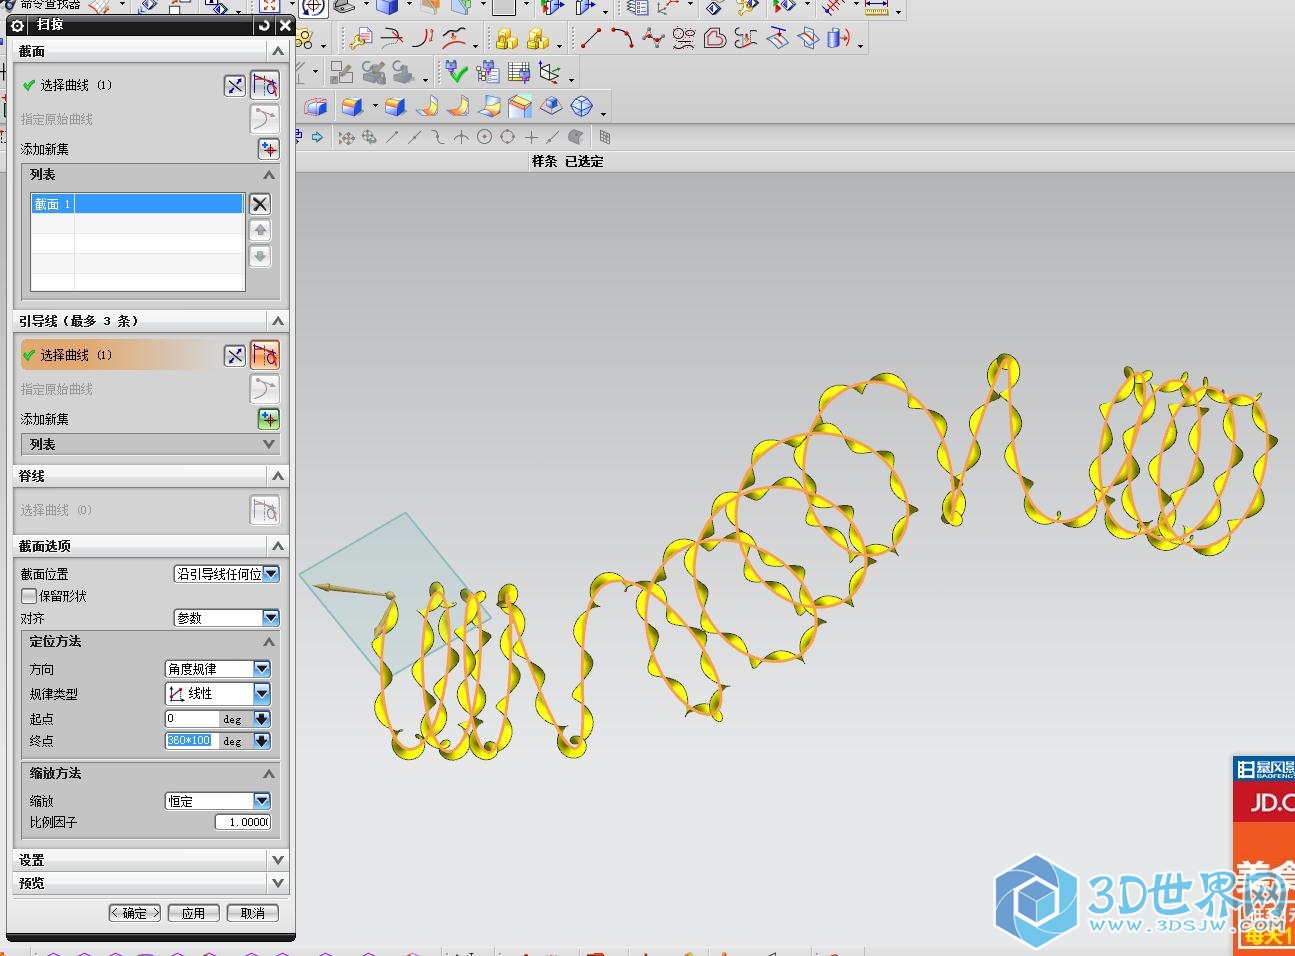Click reverse direction icon in 引导线 section

(x=234, y=355)
